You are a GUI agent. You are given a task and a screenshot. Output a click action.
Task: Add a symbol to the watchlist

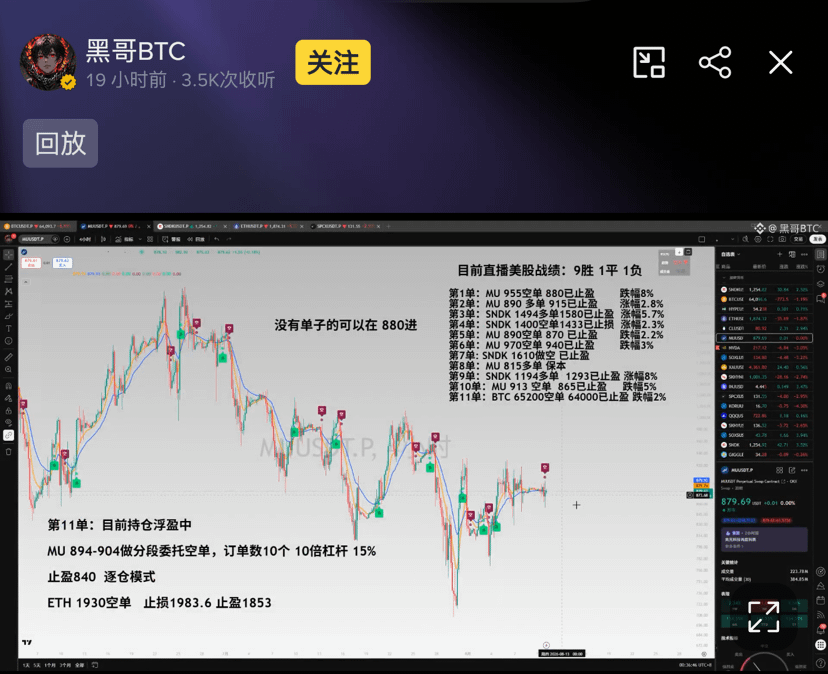pos(779,254)
